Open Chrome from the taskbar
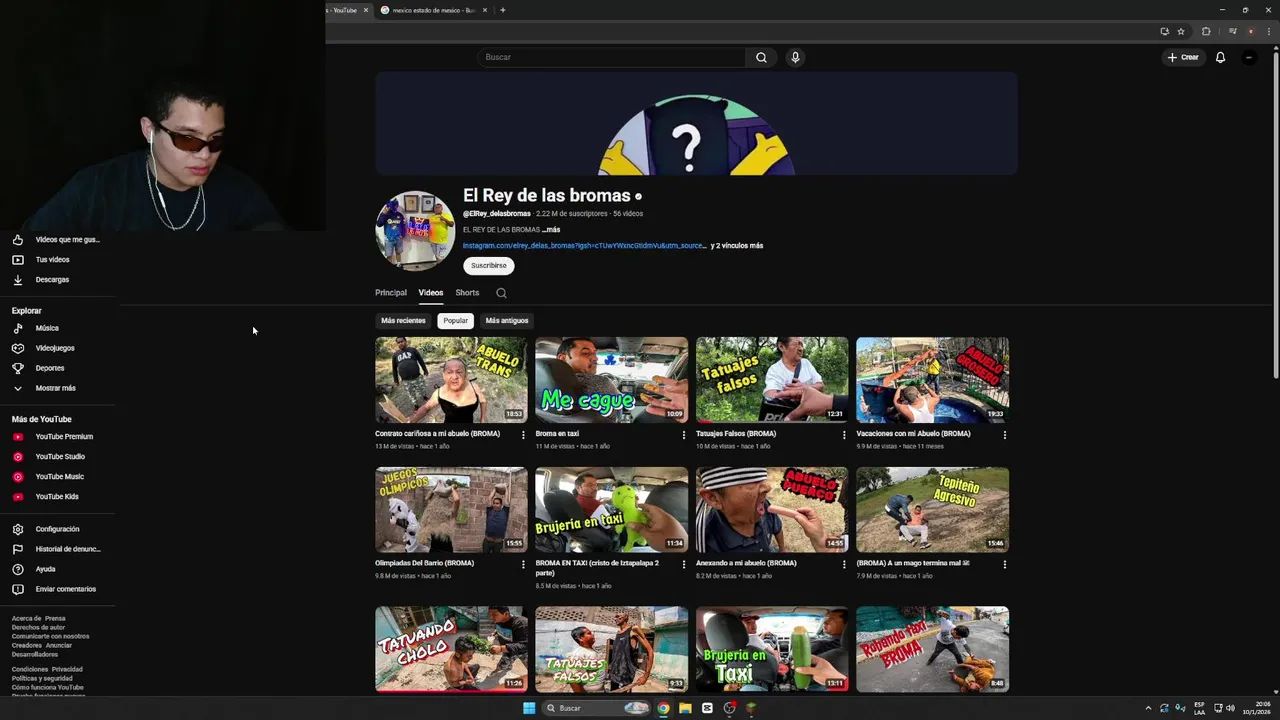 tap(663, 708)
